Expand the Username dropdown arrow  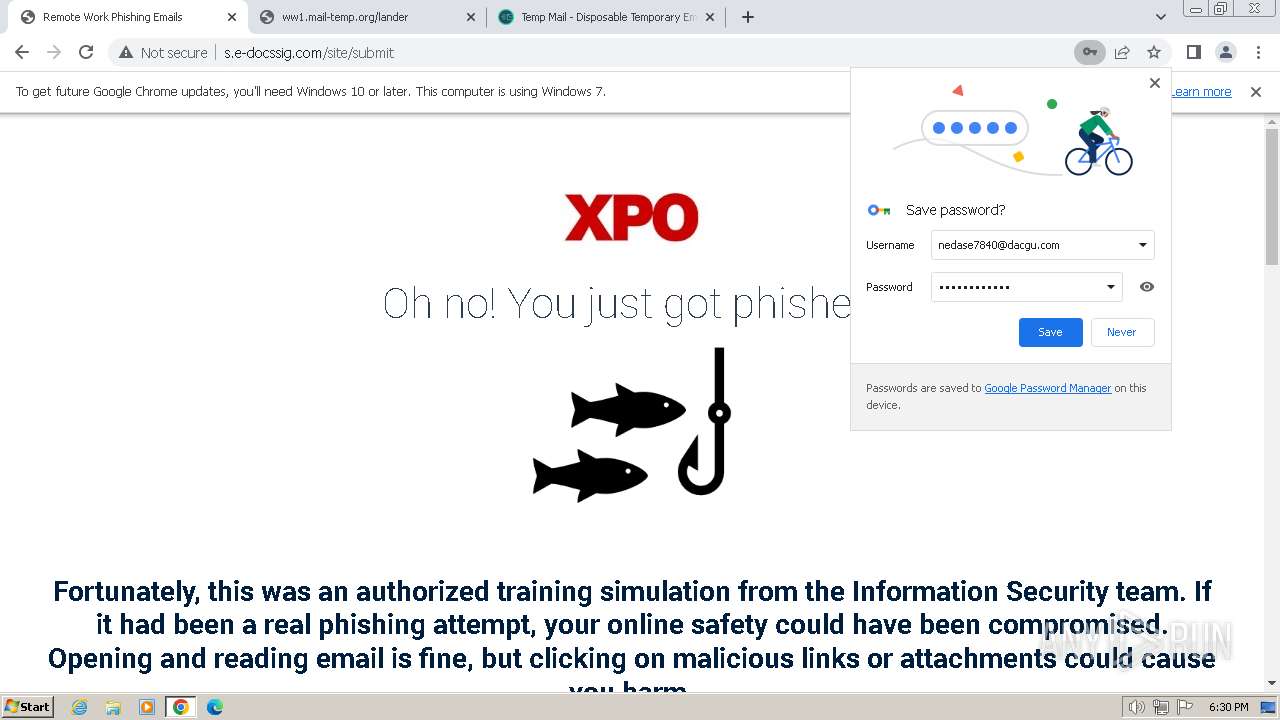click(1143, 245)
